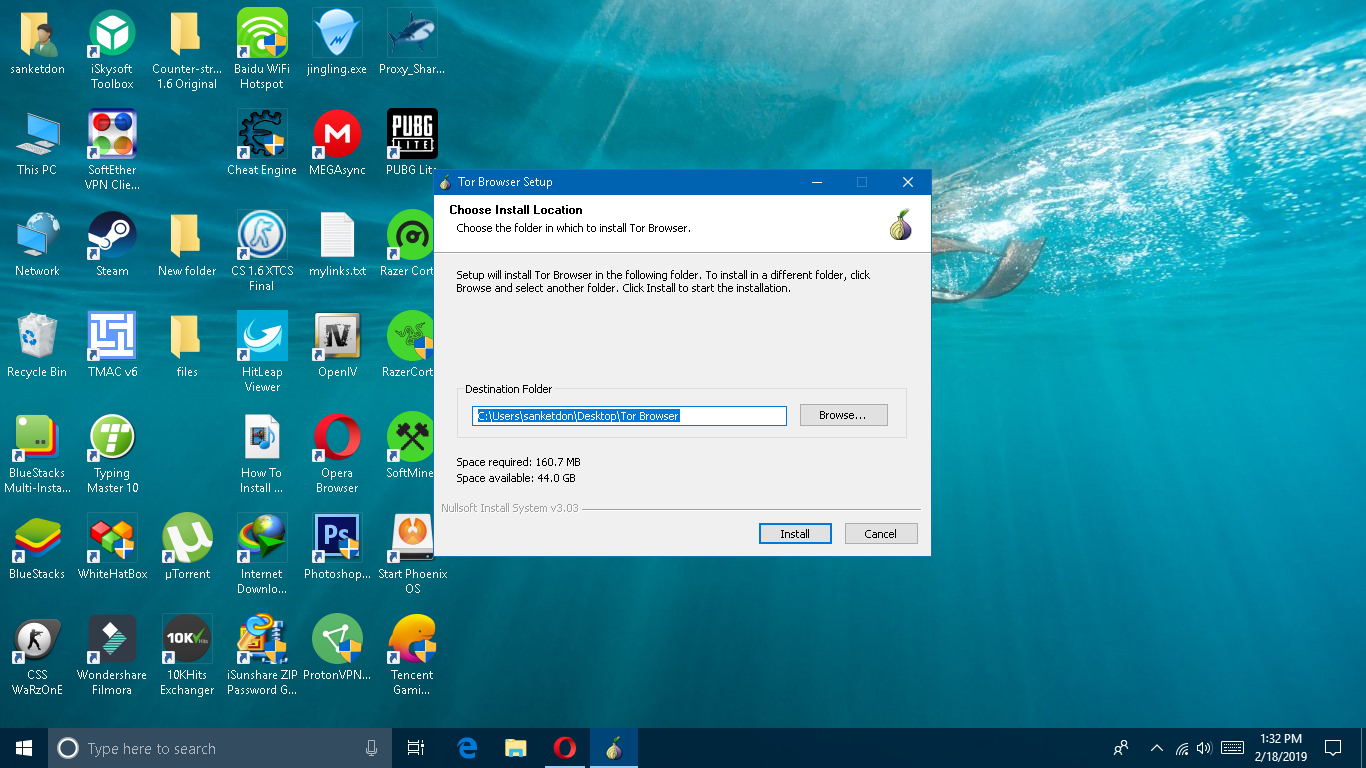Image resolution: width=1366 pixels, height=768 pixels.
Task: Select Counter-strike 1.6 Original folder
Action: tap(186, 35)
